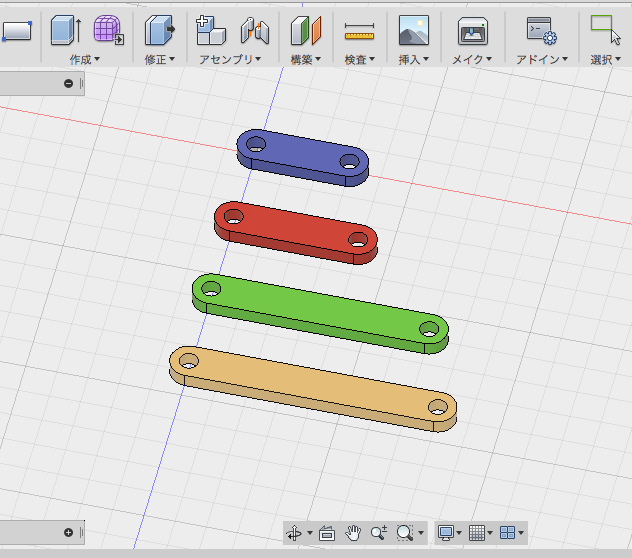The image size is (632, 558).
Task: Click the Extrude tool icon
Action: pos(66,30)
